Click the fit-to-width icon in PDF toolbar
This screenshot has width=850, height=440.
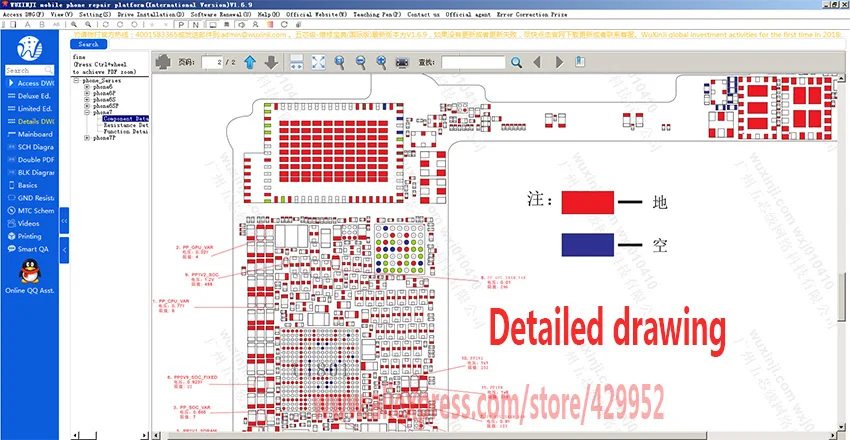(297, 62)
